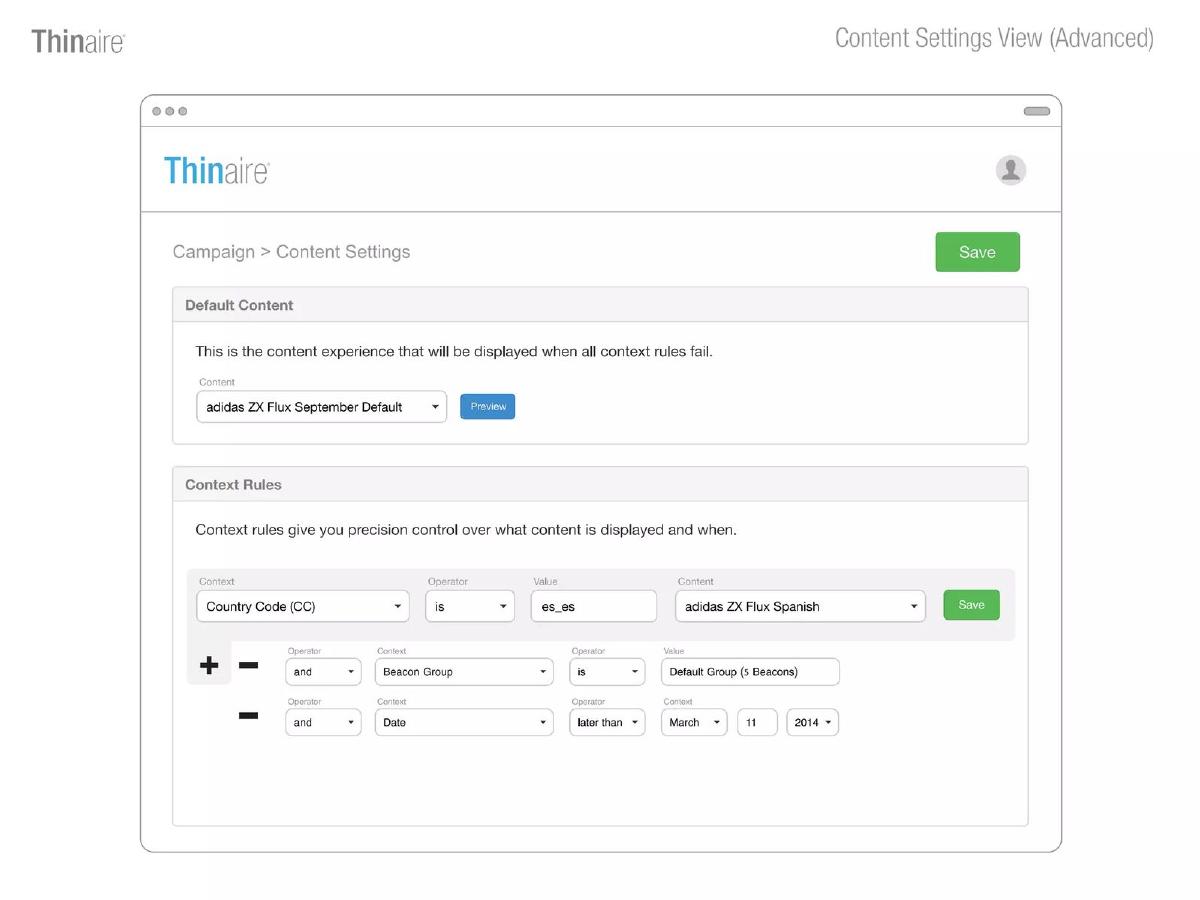
Task: Open the Beacon Group context dropdown
Action: 464,672
